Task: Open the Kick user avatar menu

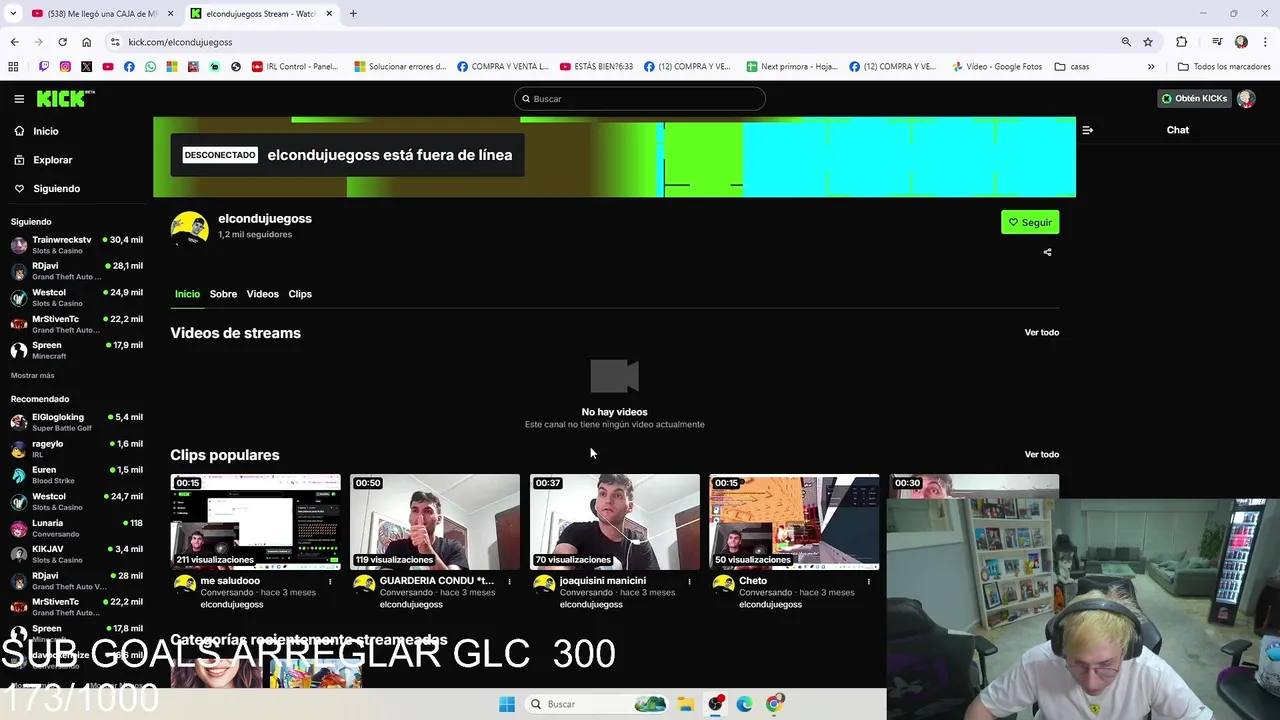Action: coord(1246,98)
